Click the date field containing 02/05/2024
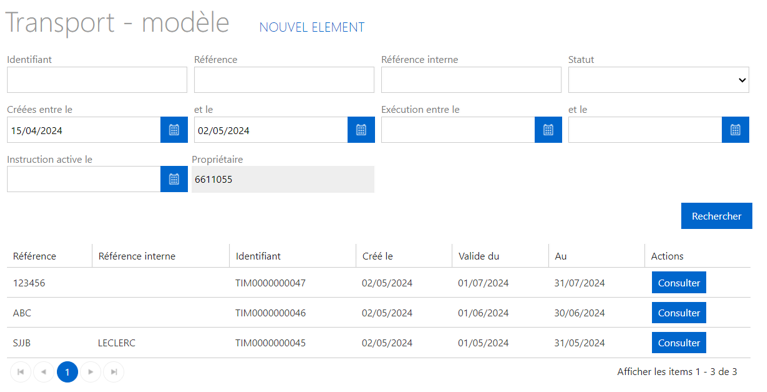Screen dimensions: 767x392 [271, 130]
